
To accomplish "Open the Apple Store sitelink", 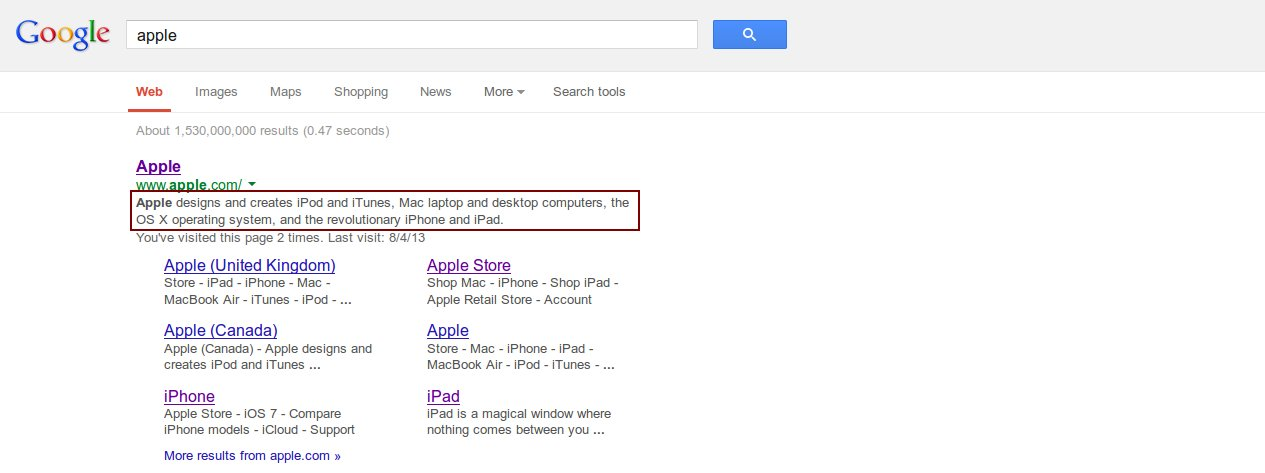I will (x=469, y=265).
